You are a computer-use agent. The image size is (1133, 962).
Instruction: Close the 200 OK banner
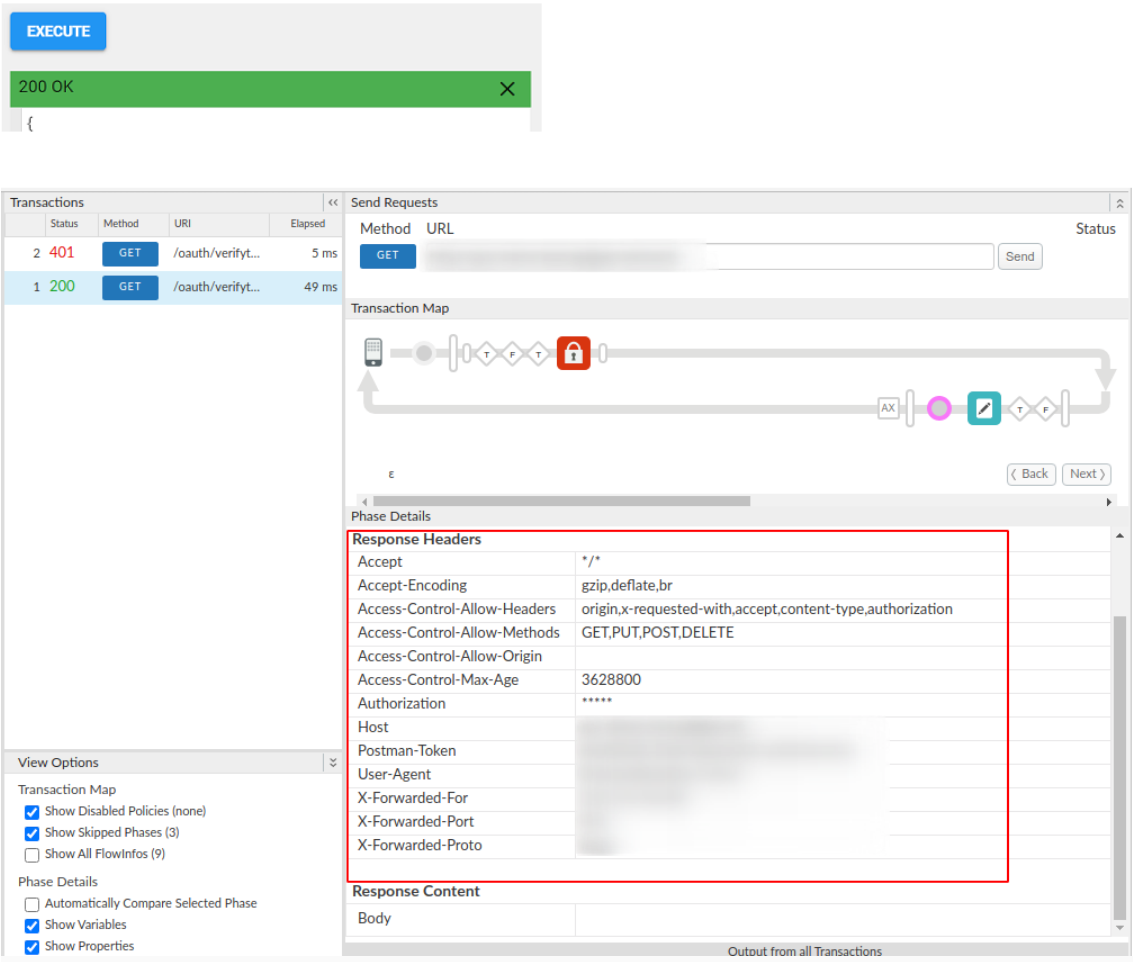(507, 89)
